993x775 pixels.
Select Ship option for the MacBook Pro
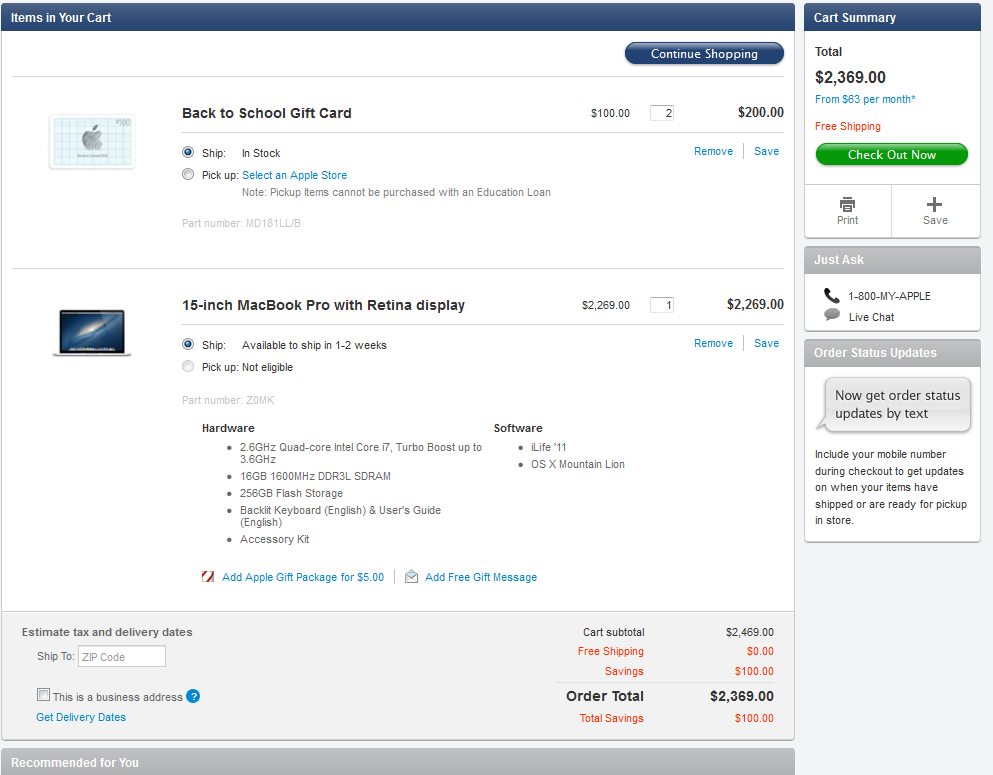coord(188,344)
